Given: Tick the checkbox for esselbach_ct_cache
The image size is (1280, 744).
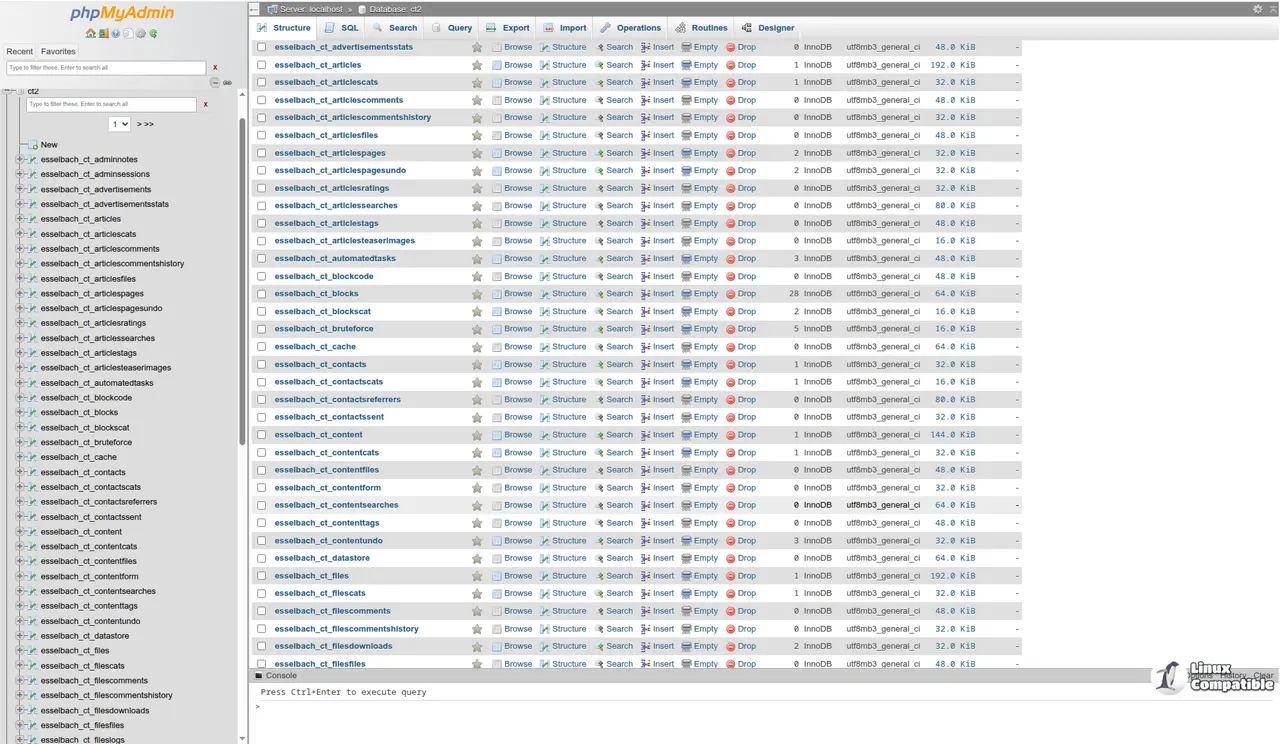Looking at the screenshot, I should tap(261, 347).
